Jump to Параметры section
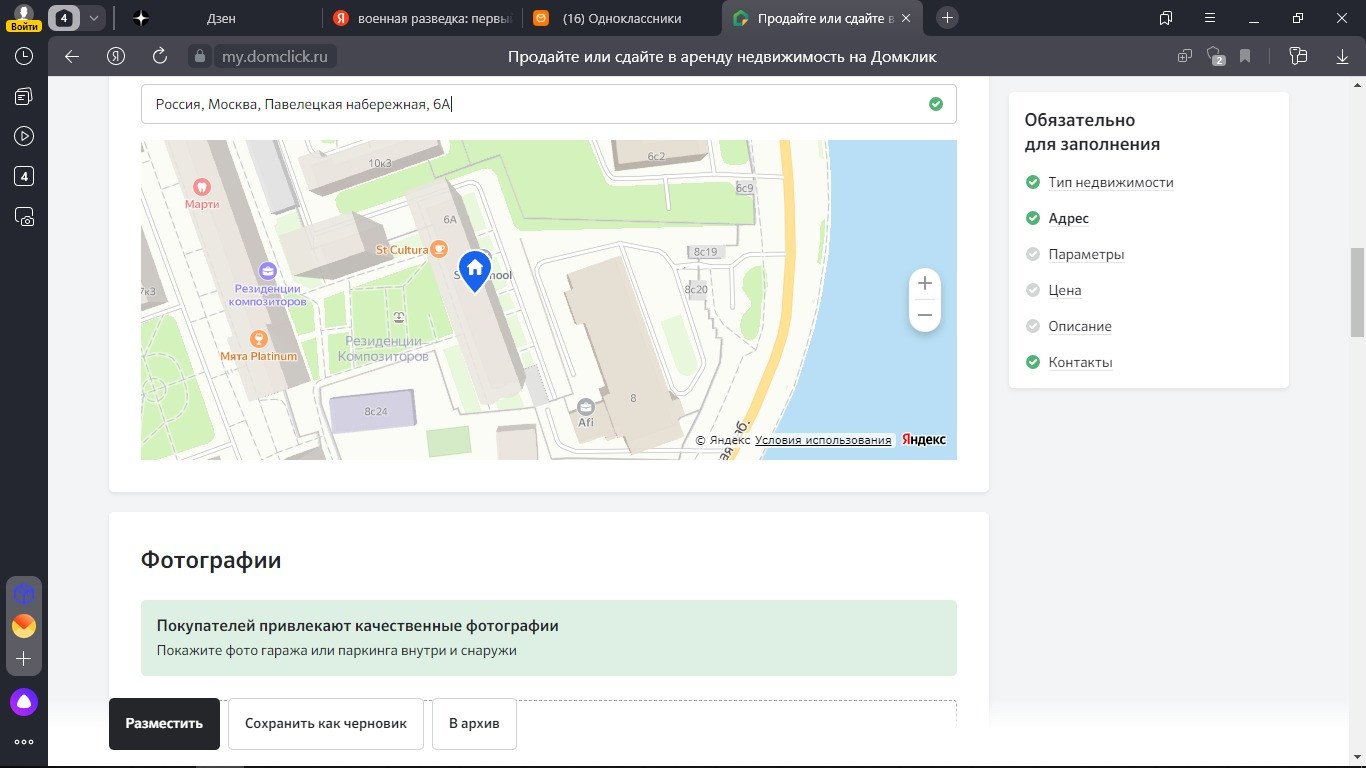This screenshot has width=1366, height=768. (1086, 254)
